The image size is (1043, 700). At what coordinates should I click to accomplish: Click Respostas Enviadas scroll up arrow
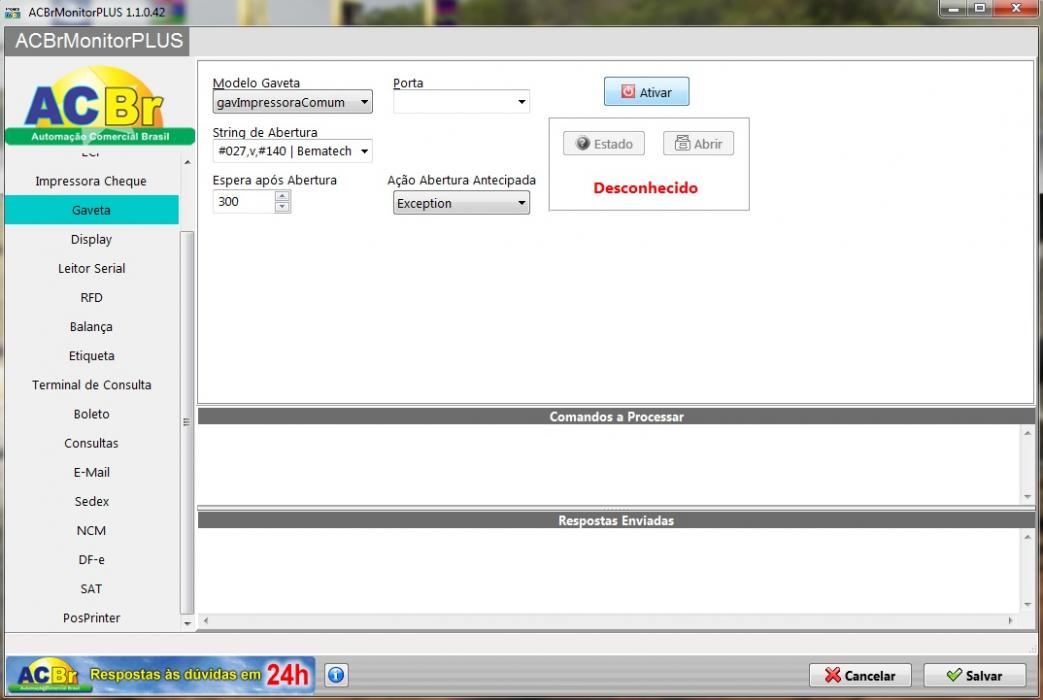click(x=1028, y=537)
